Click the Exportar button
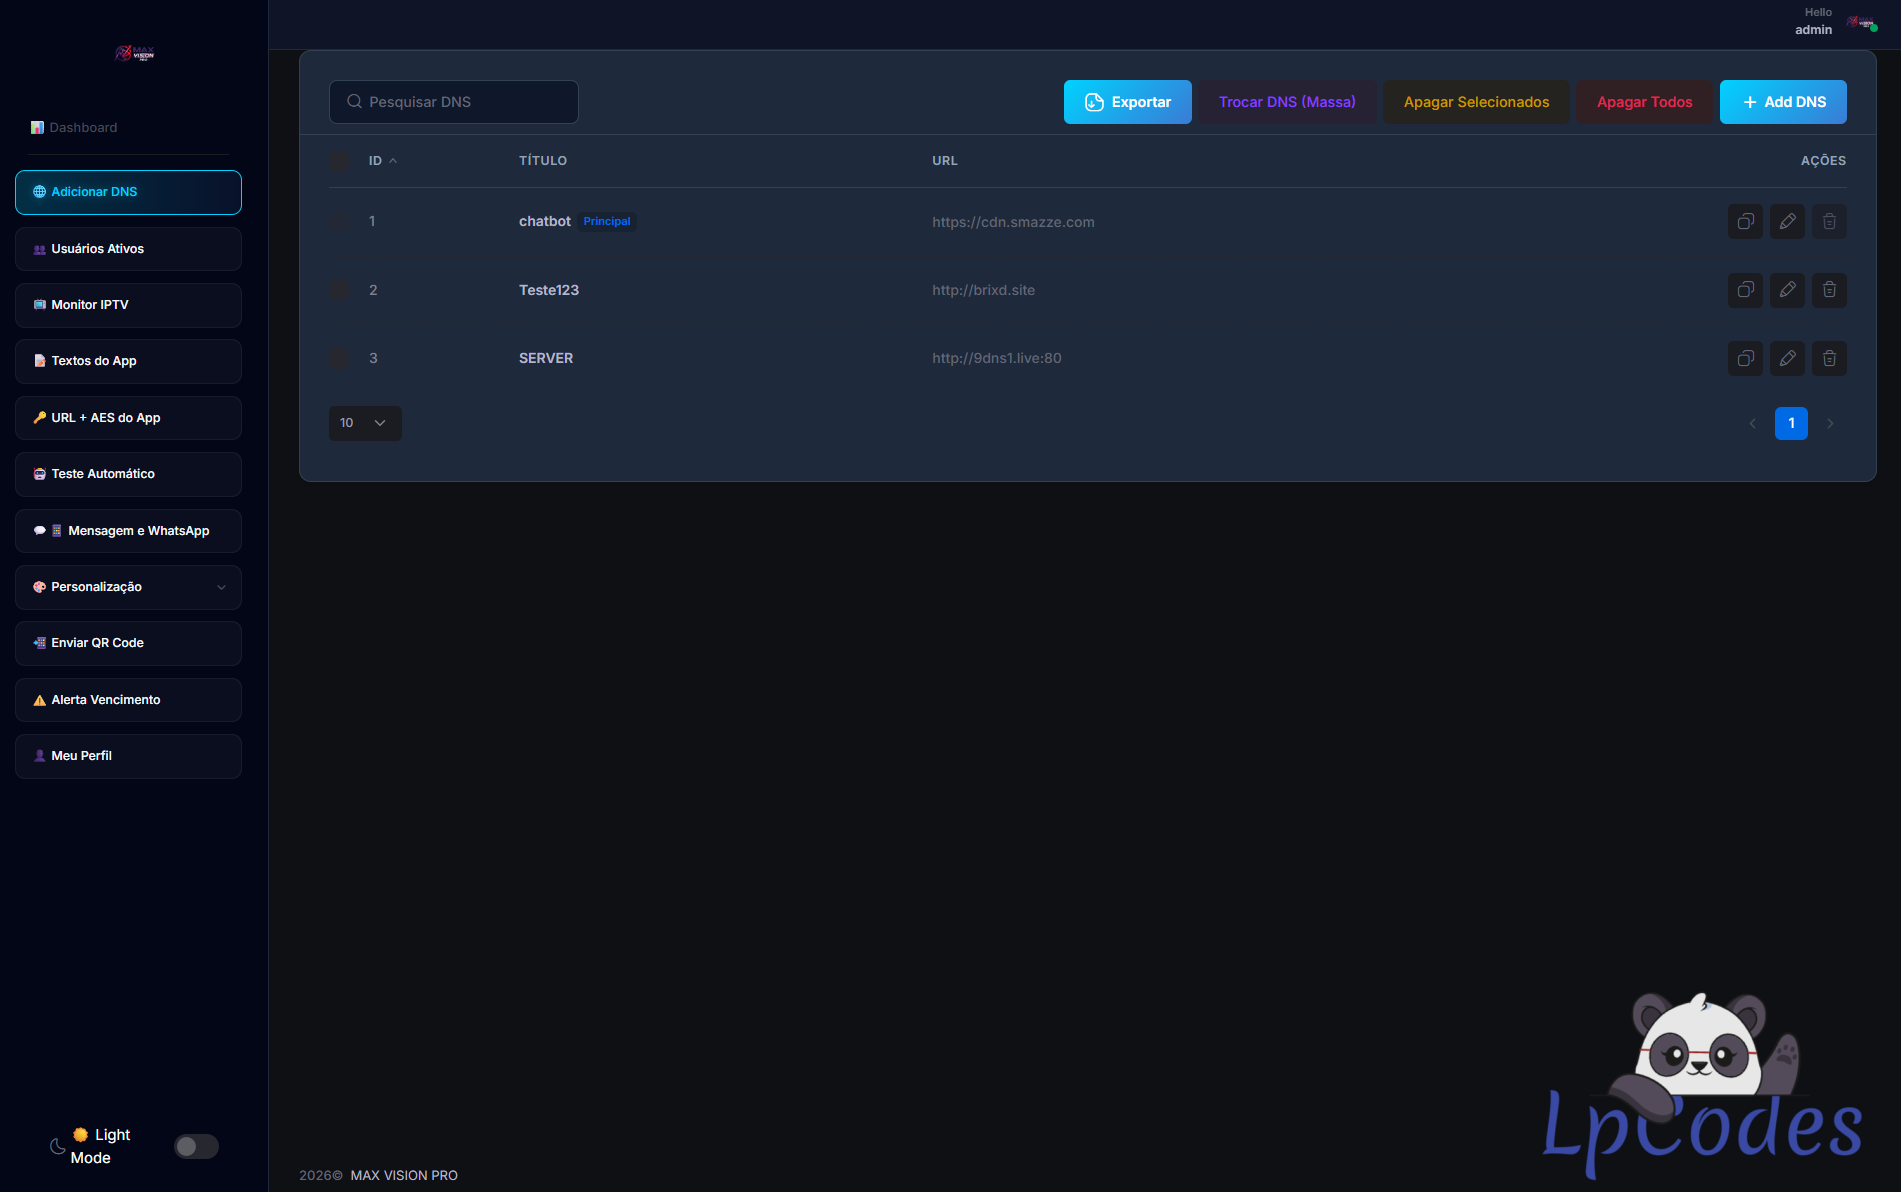 (1127, 102)
